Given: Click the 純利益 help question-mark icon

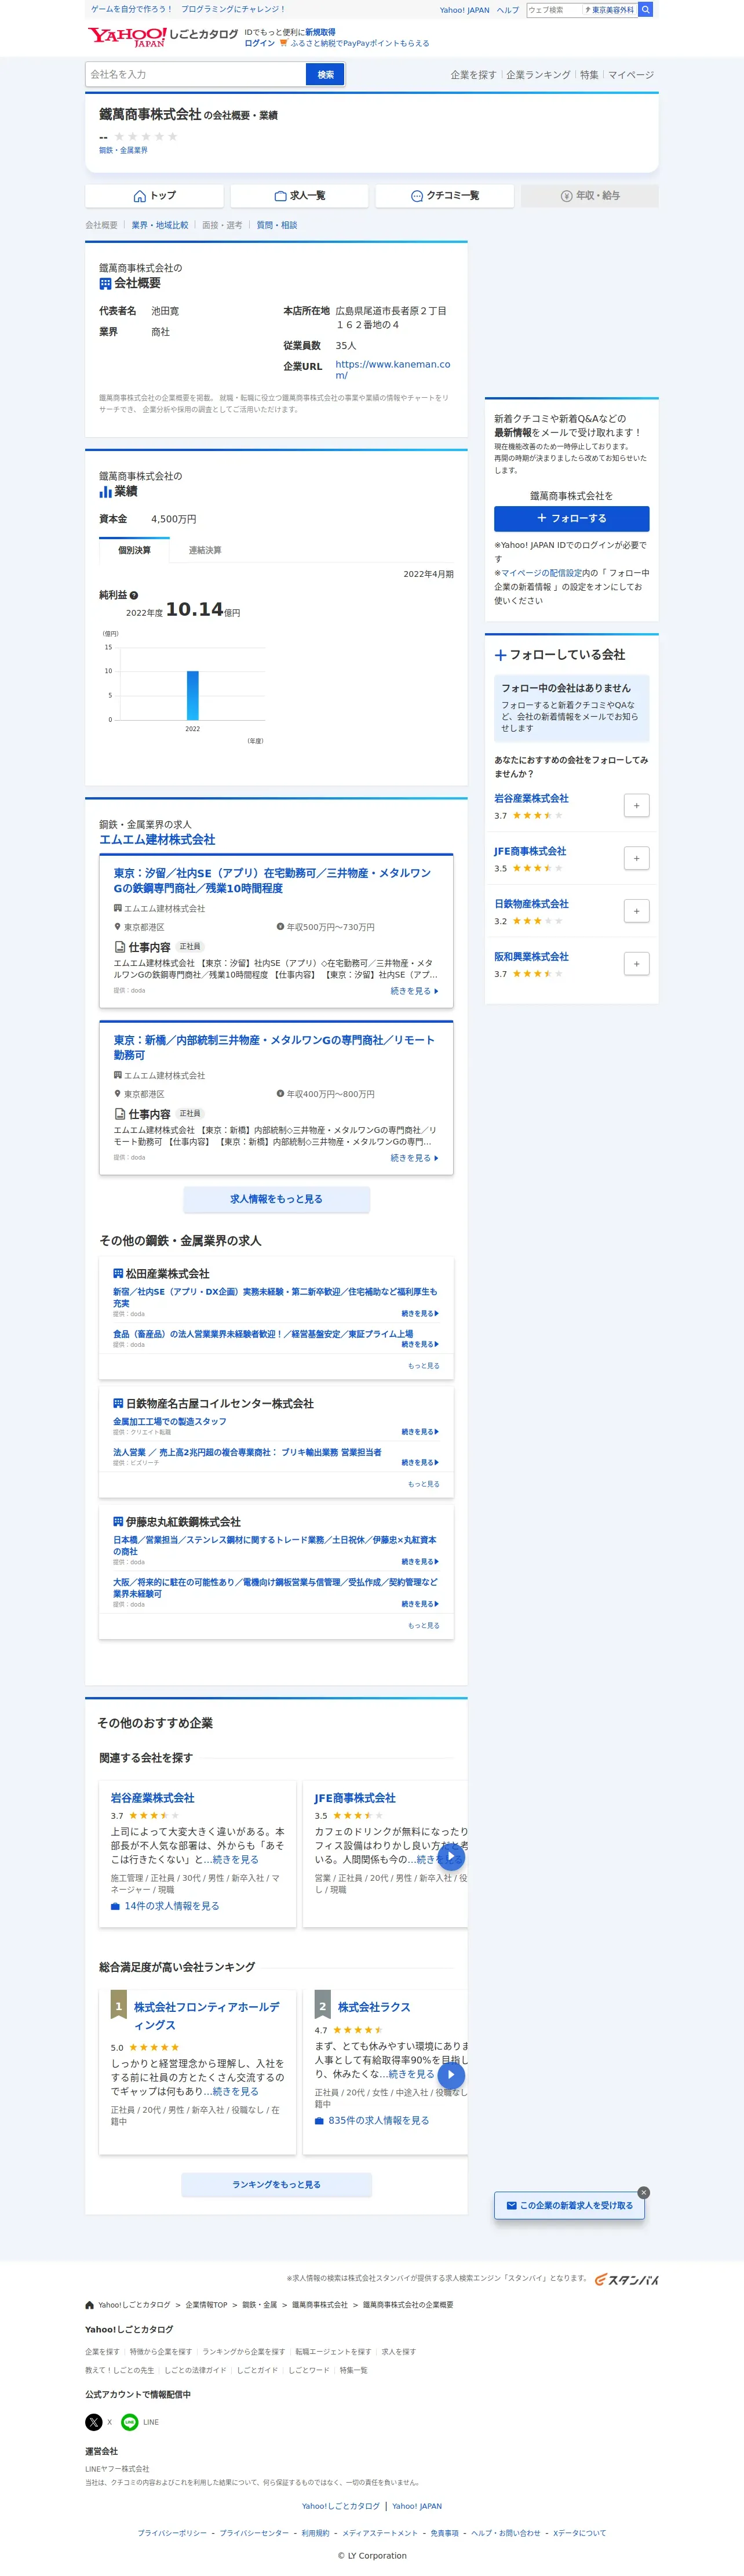Looking at the screenshot, I should coord(134,596).
